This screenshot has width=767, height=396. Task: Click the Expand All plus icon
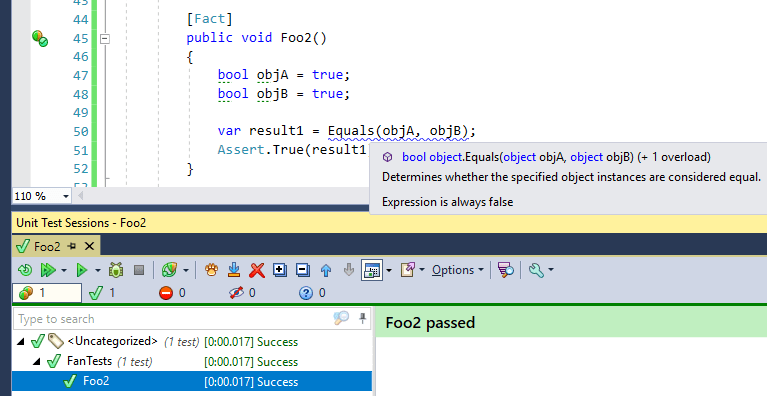280,270
